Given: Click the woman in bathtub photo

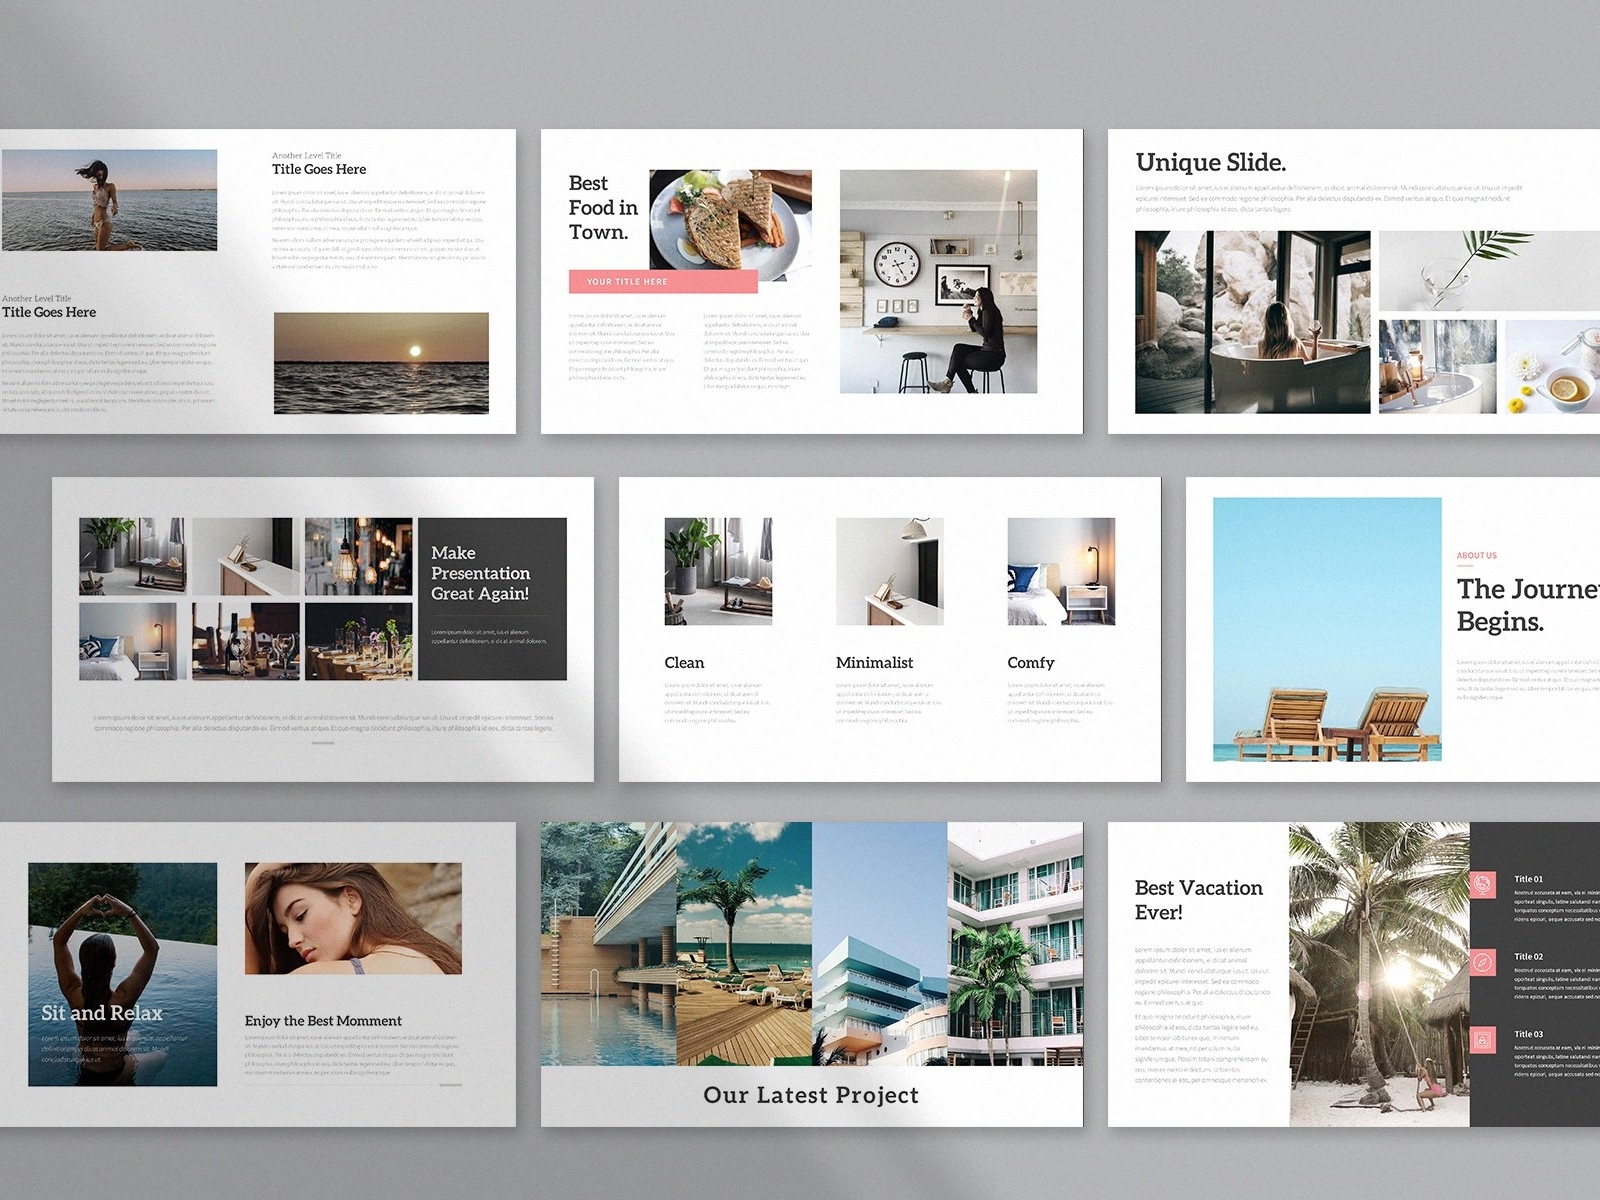Looking at the screenshot, I should (x=1252, y=322).
